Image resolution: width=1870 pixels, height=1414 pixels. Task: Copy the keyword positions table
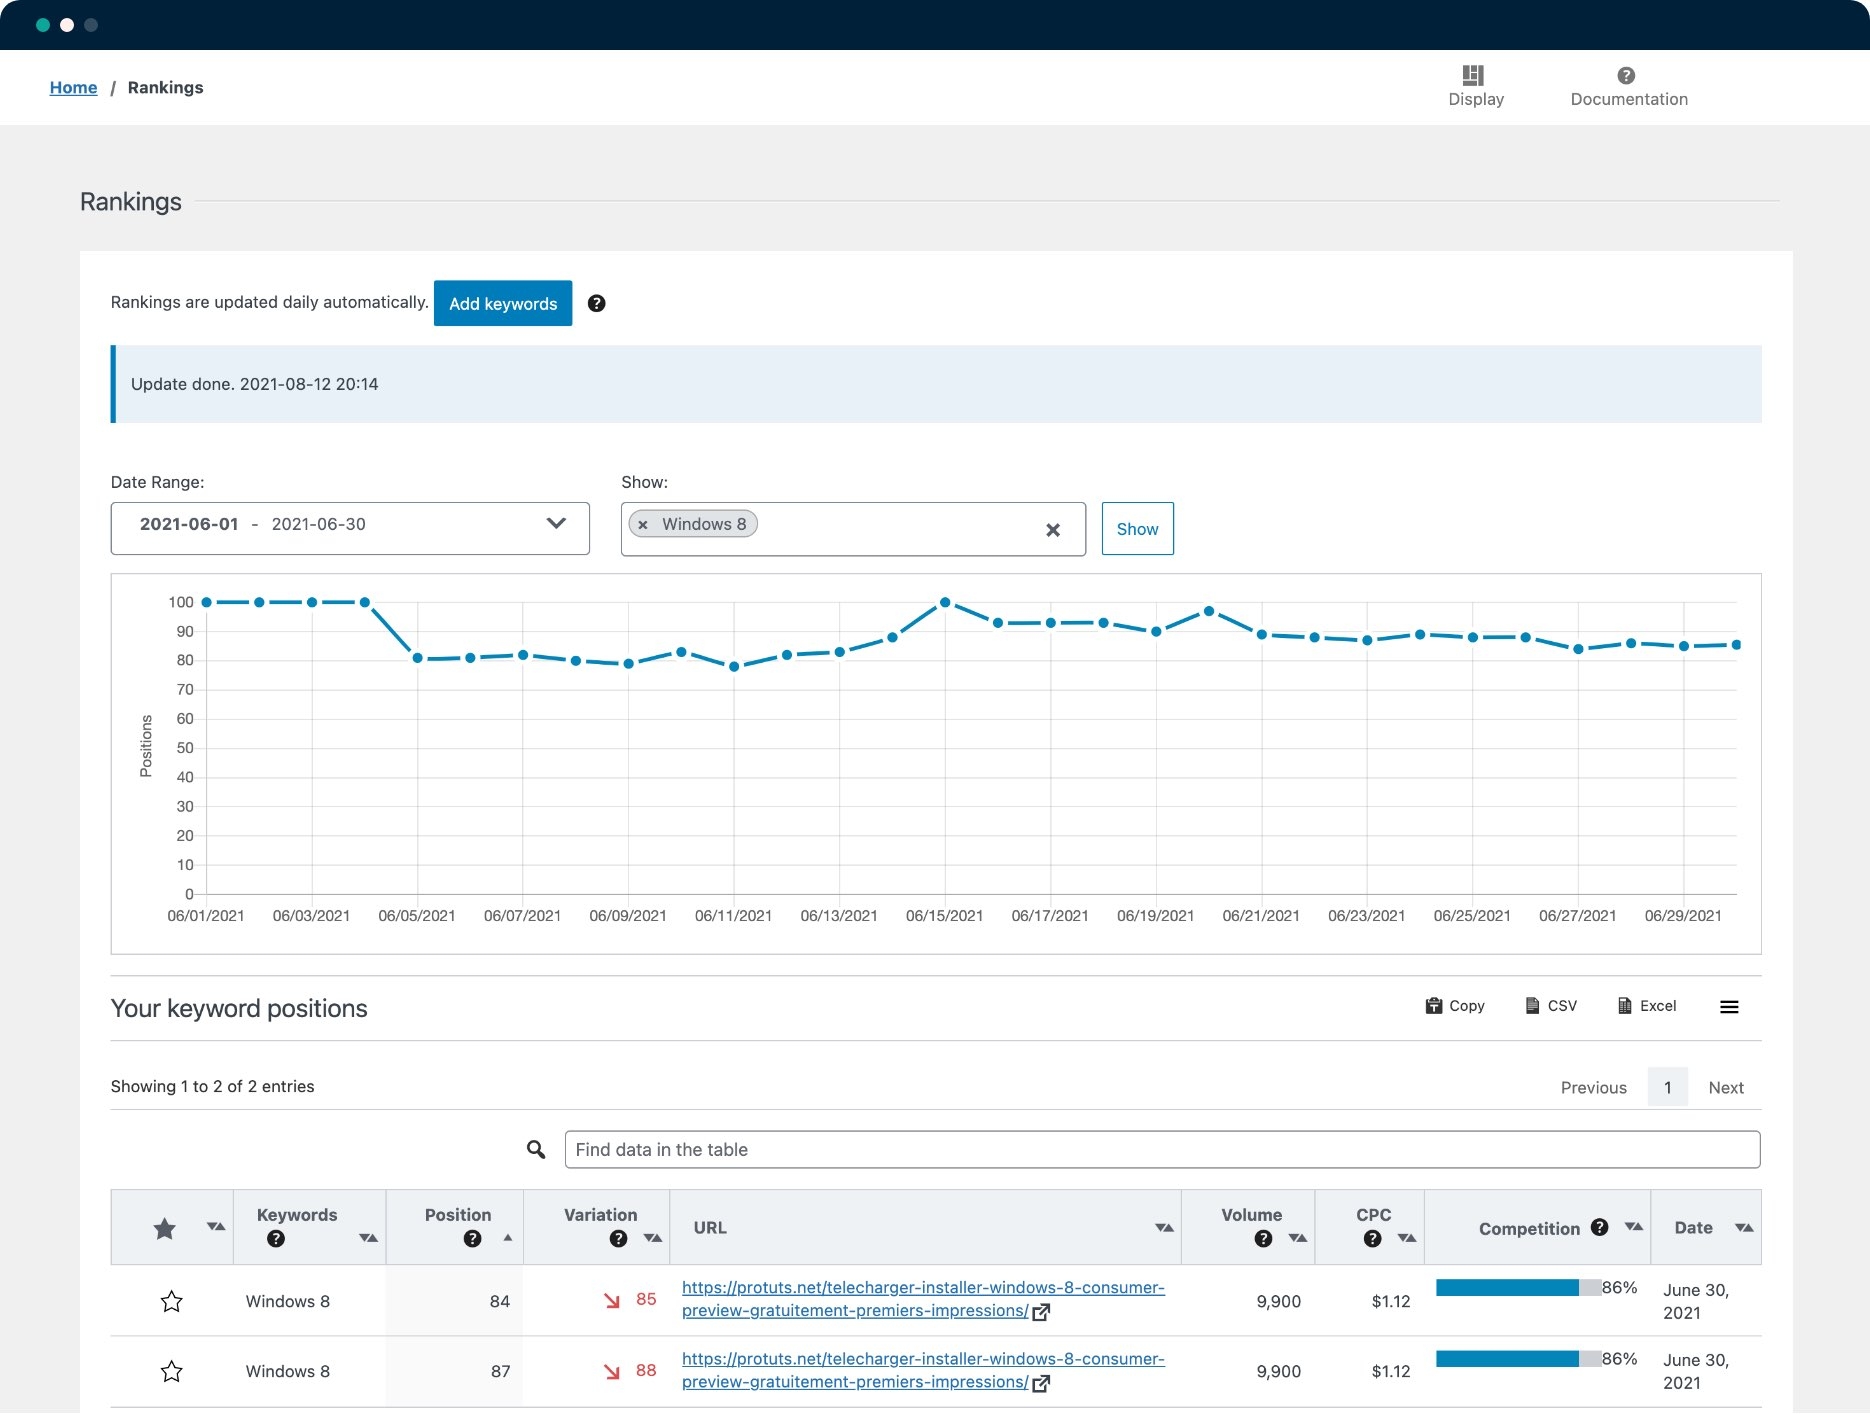coord(1455,1006)
